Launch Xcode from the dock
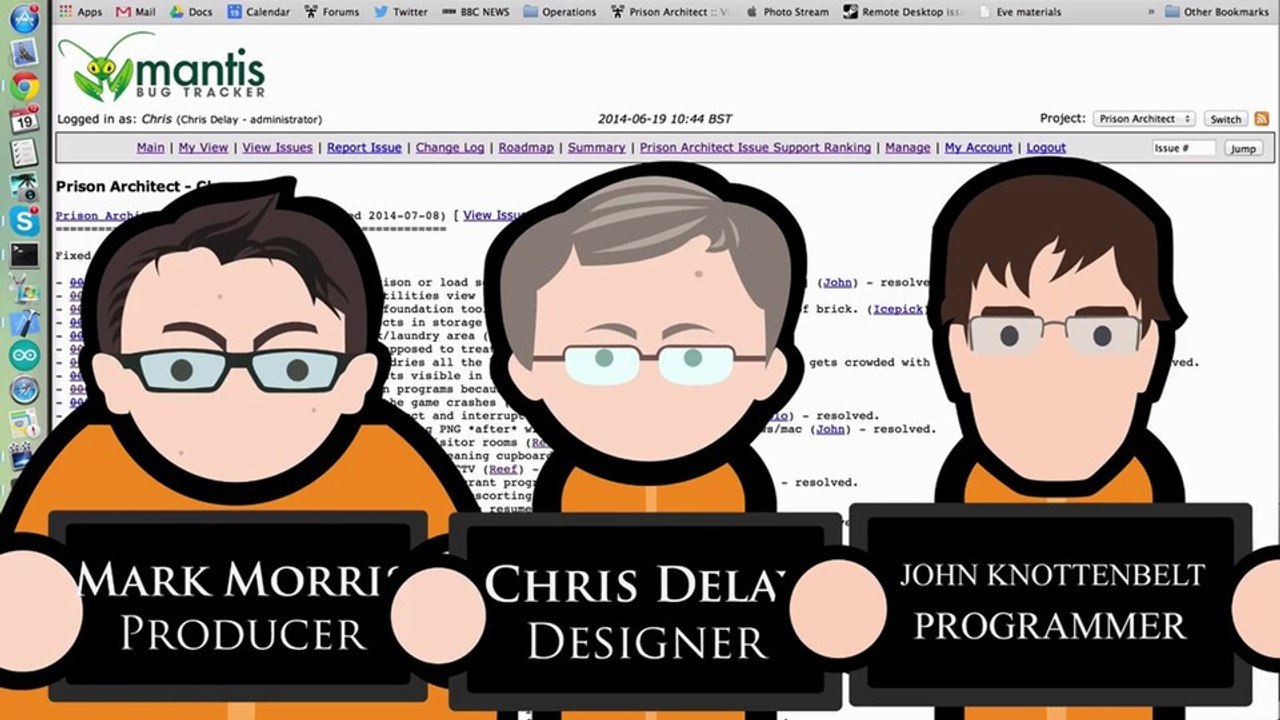Screen dimensions: 1280x720 pyautogui.click(x=24, y=322)
